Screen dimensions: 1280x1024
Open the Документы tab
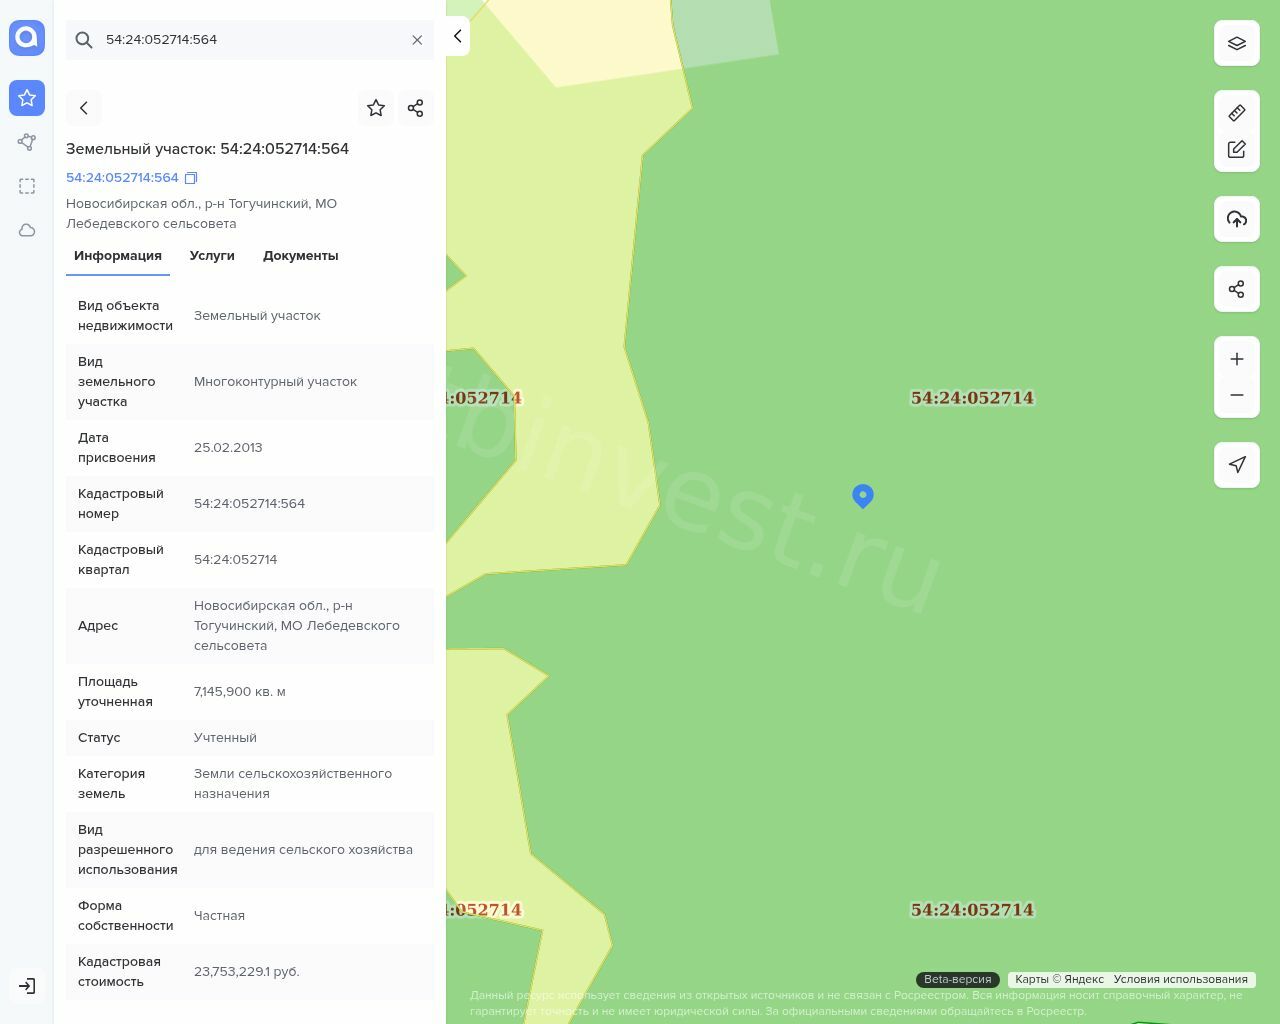coord(300,256)
